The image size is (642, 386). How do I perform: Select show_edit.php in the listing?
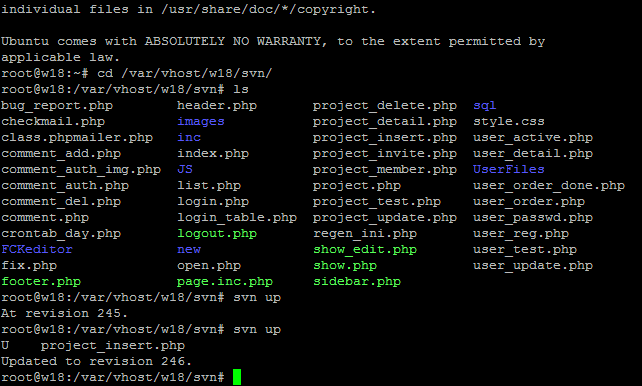365,250
